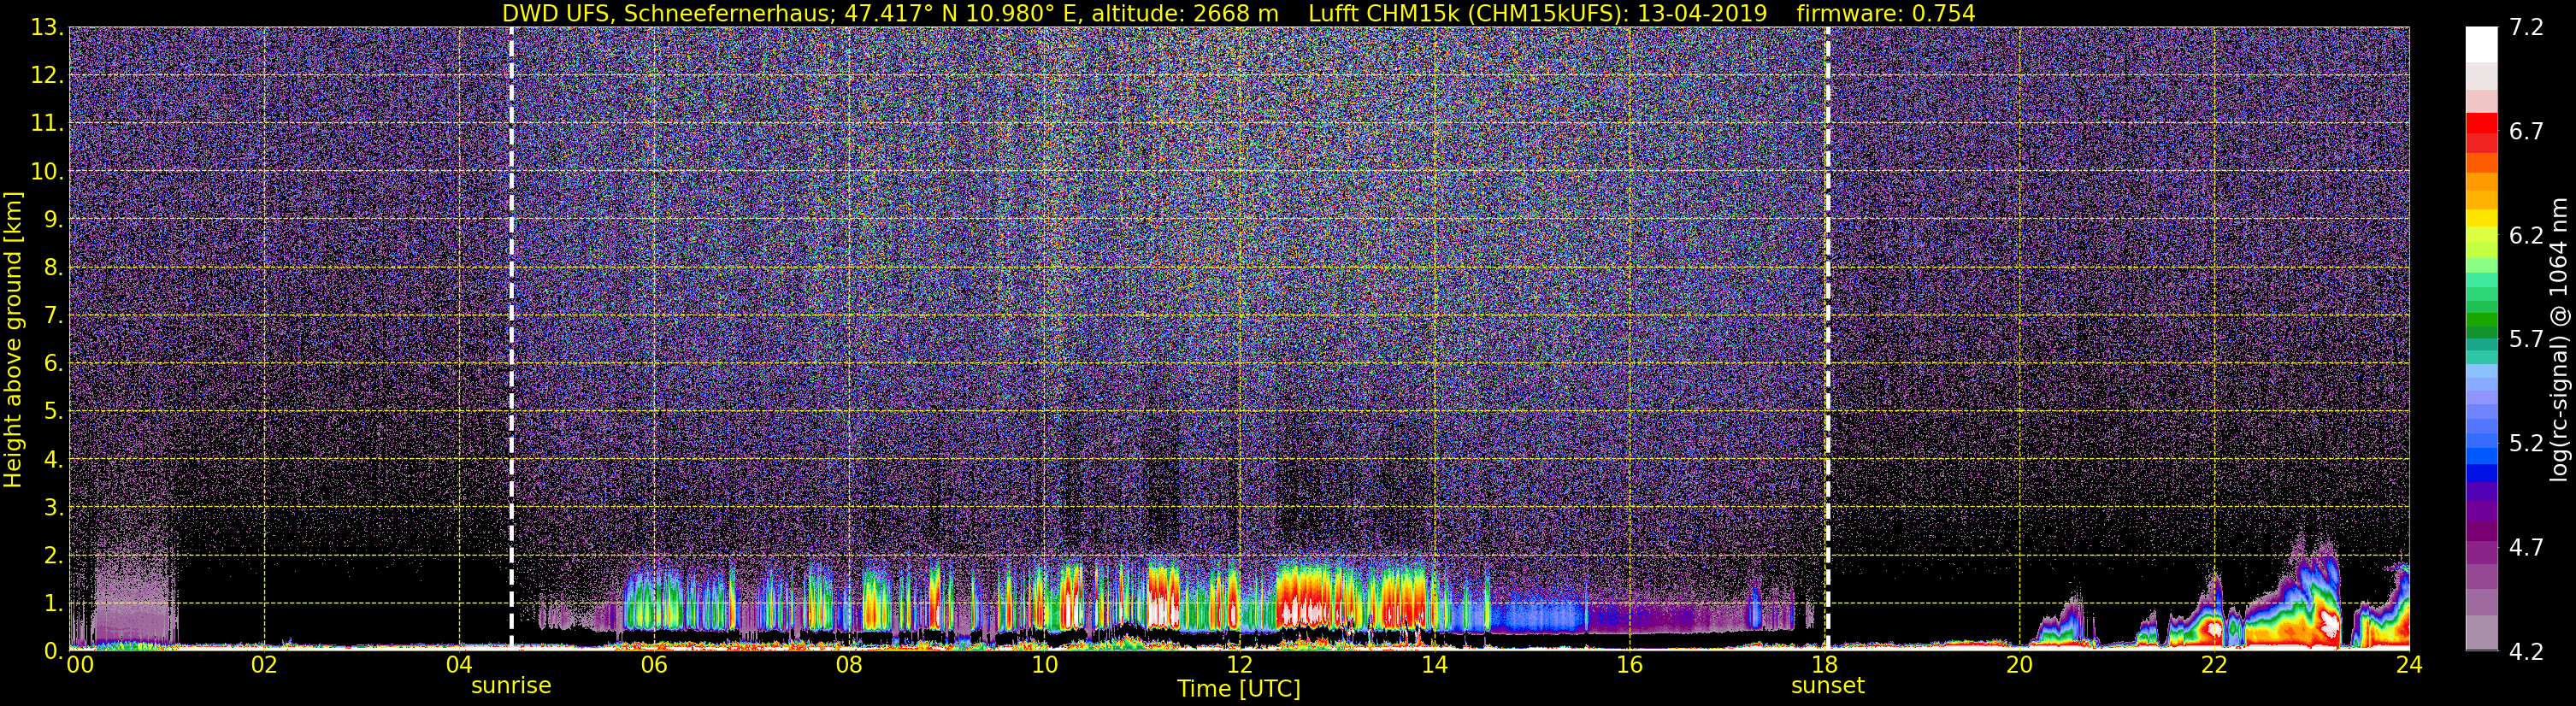Click the "log(rc-signal) @ 1064 nm" colorbar label
Image resolution: width=2576 pixels, height=706 pixels.
click(2557, 339)
